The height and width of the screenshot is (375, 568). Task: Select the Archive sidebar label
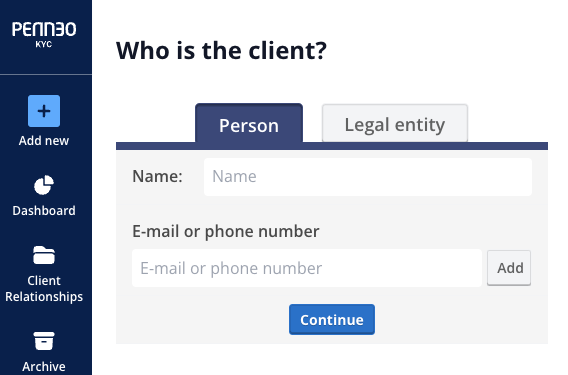coord(44,367)
